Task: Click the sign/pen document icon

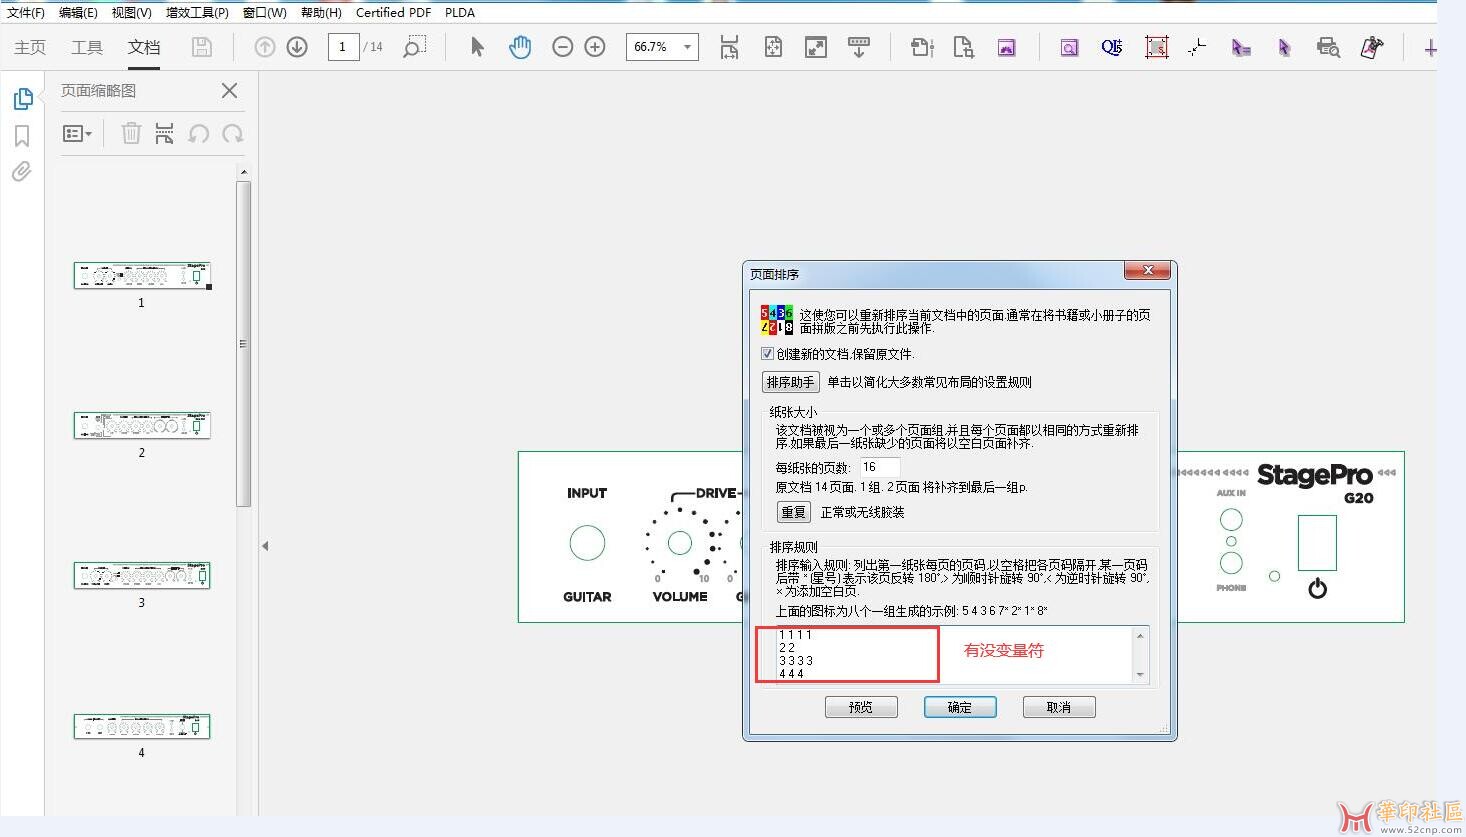Action: (1372, 47)
